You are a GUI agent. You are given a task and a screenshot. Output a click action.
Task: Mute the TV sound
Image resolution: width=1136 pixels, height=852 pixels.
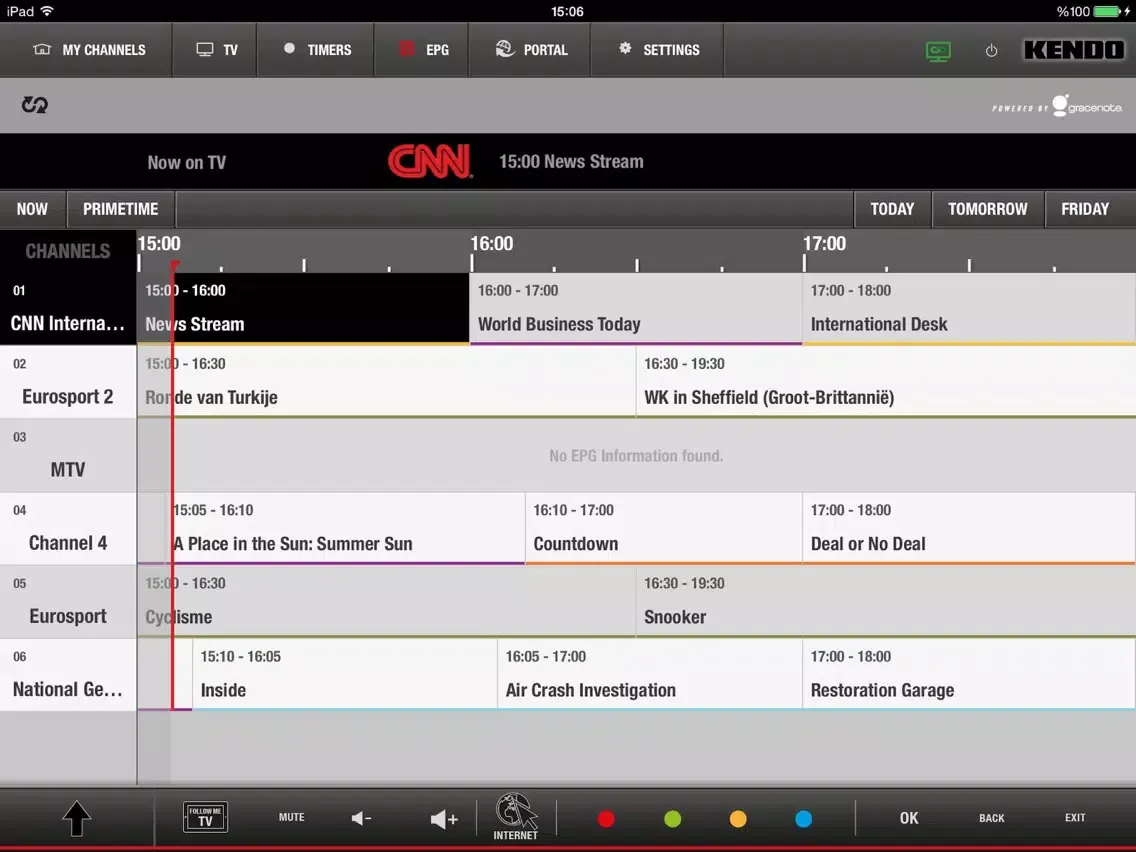pyautogui.click(x=292, y=817)
